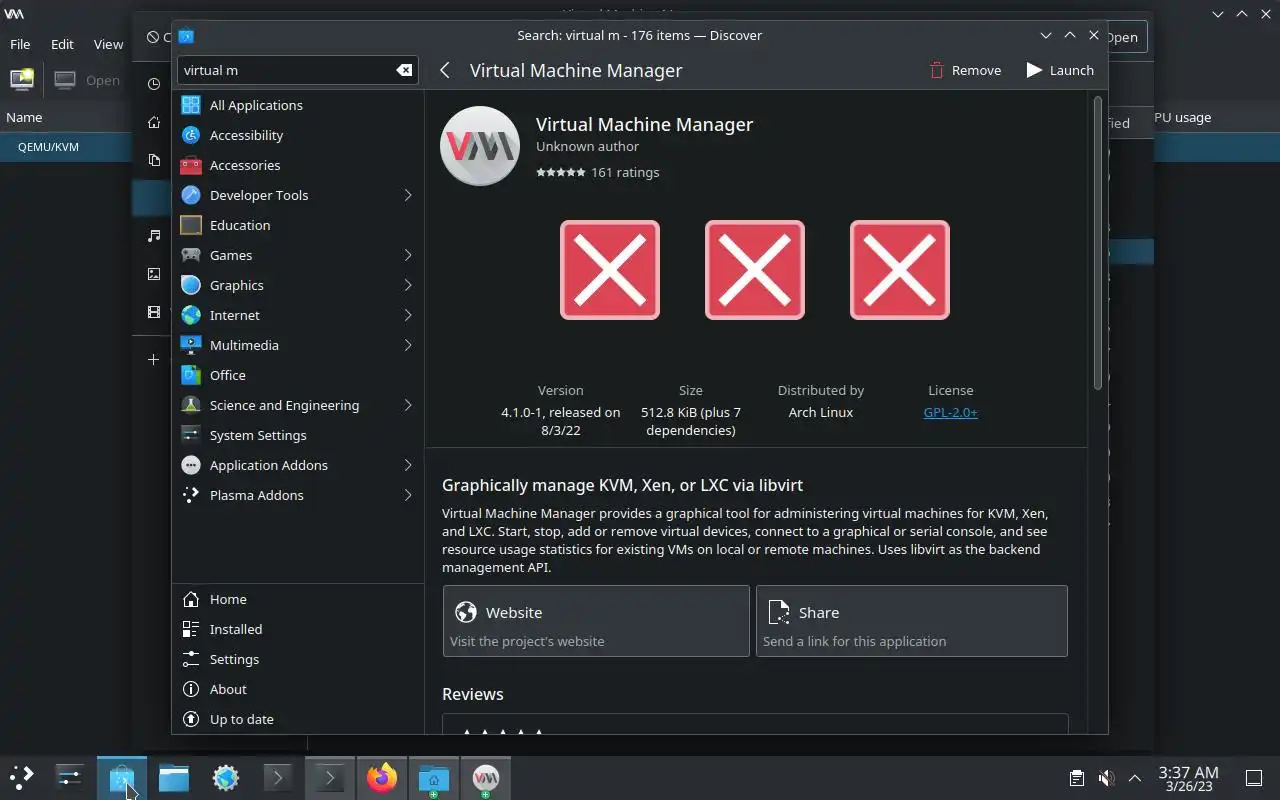Open the Discover icon in taskbar
The image size is (1280, 800).
click(x=122, y=777)
